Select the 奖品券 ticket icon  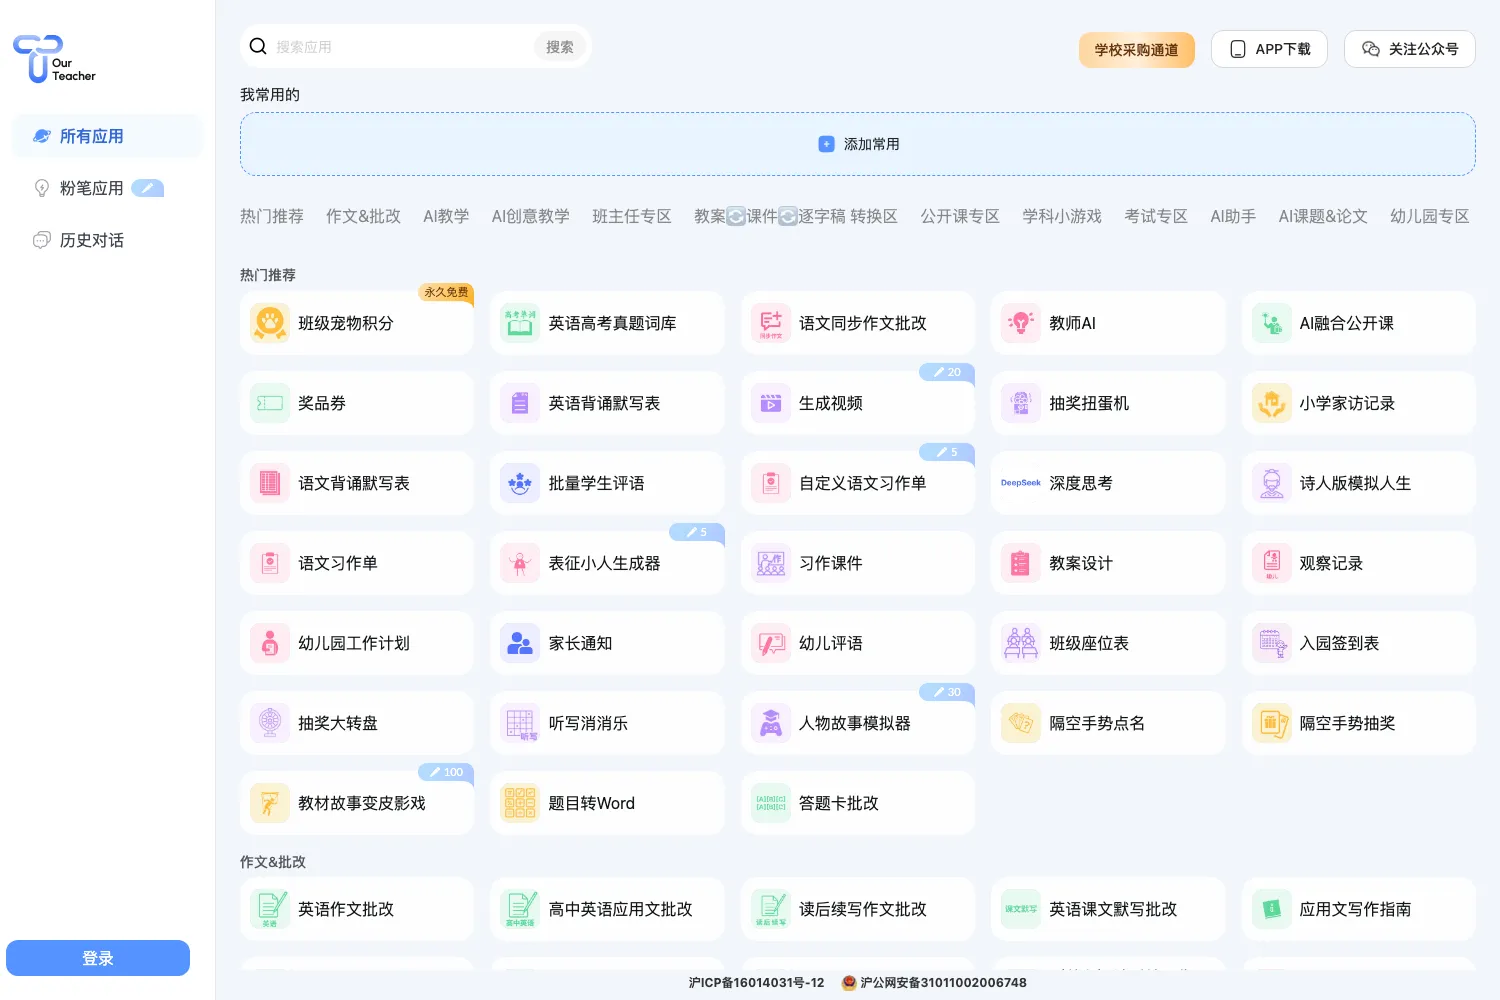(270, 403)
